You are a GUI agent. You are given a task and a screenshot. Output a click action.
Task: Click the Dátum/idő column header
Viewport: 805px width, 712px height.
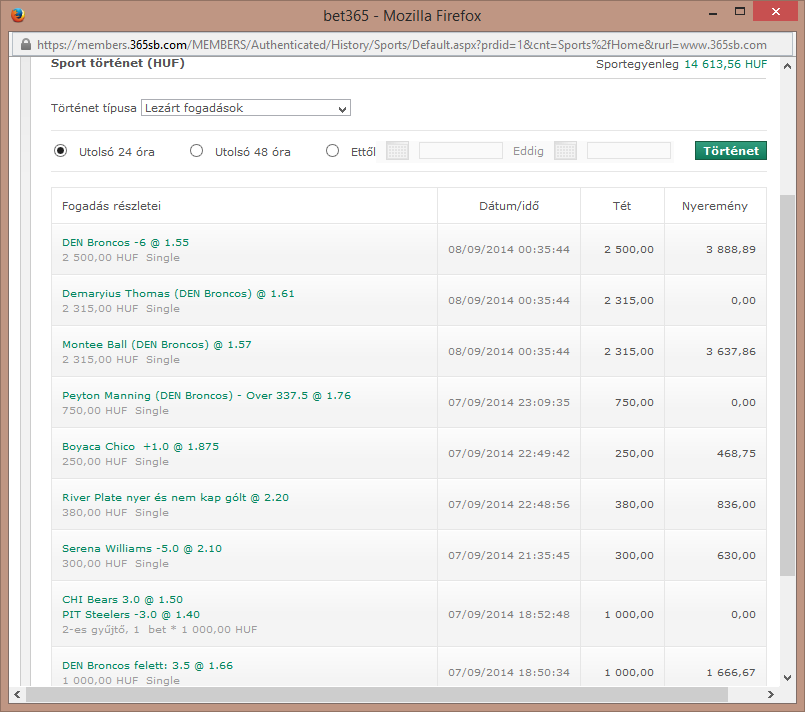(x=509, y=206)
